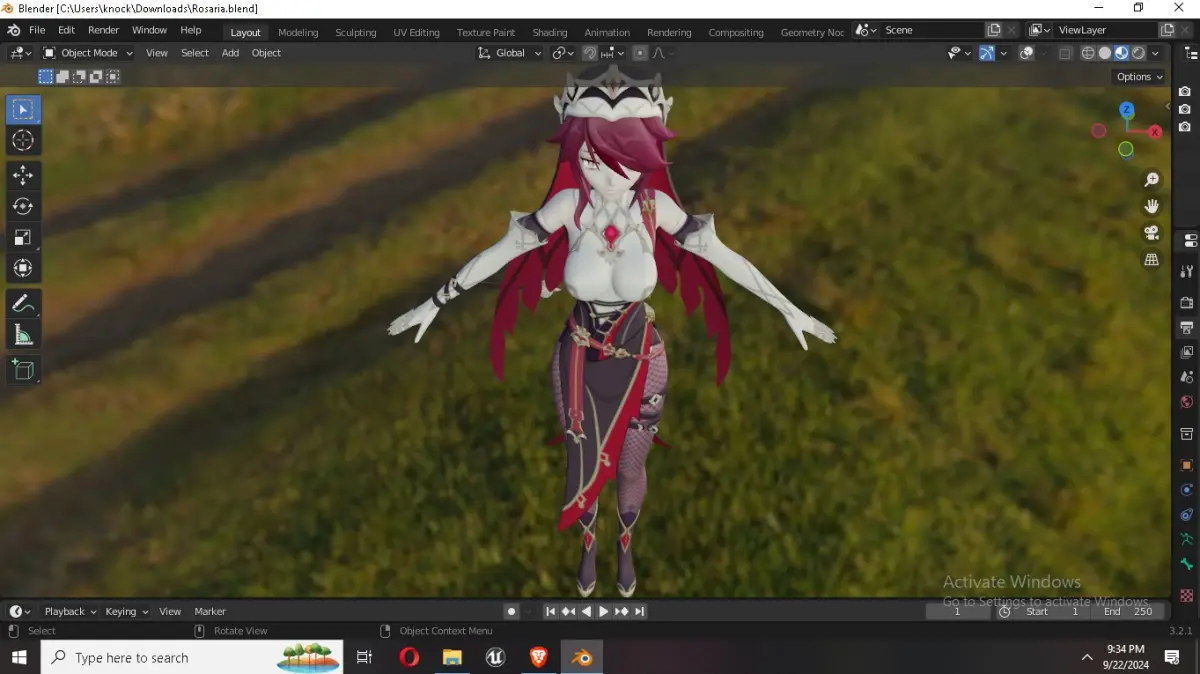Open the Options dropdown

coord(1139,77)
